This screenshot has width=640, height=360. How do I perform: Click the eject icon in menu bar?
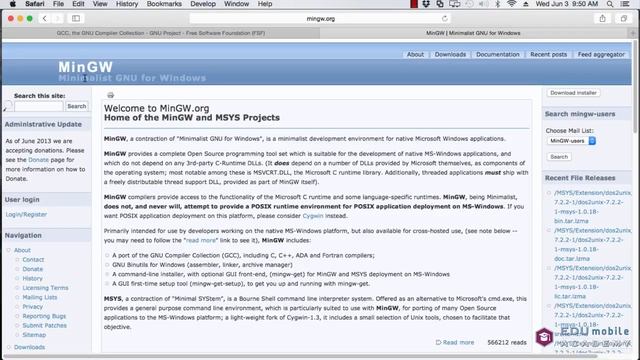[x=526, y=4]
